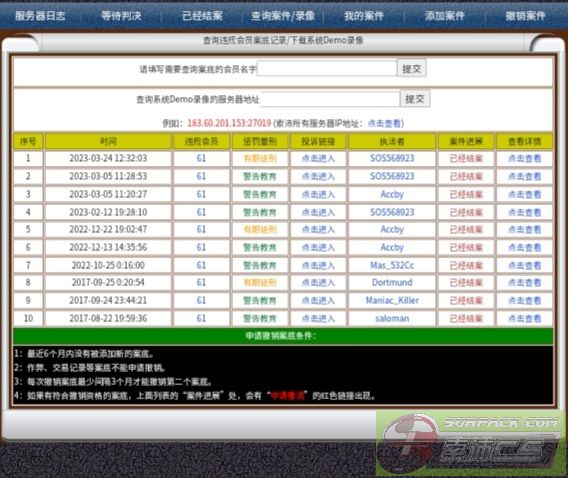Click the CS logo at bottom right
The image size is (568, 478).
click(x=471, y=444)
